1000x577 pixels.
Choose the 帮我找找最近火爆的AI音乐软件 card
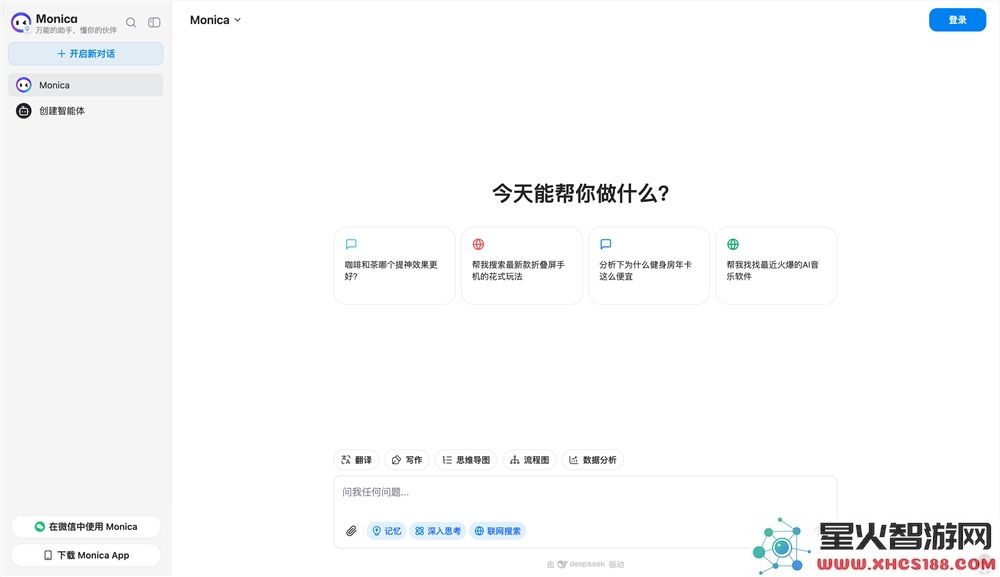click(x=776, y=265)
